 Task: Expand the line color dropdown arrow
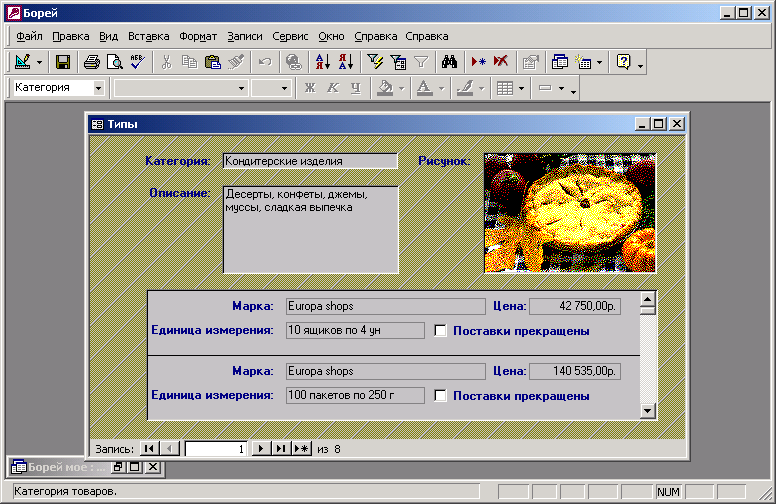(481, 89)
